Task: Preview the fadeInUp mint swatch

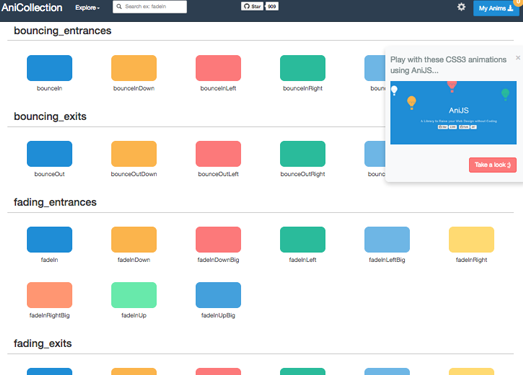Action: coord(134,295)
